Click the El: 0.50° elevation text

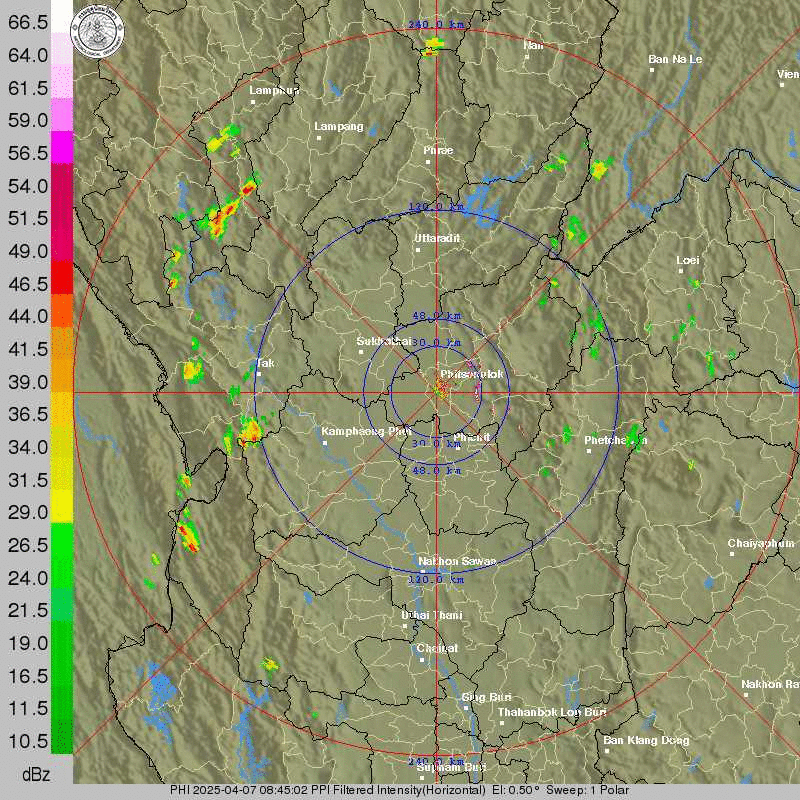click(x=516, y=790)
